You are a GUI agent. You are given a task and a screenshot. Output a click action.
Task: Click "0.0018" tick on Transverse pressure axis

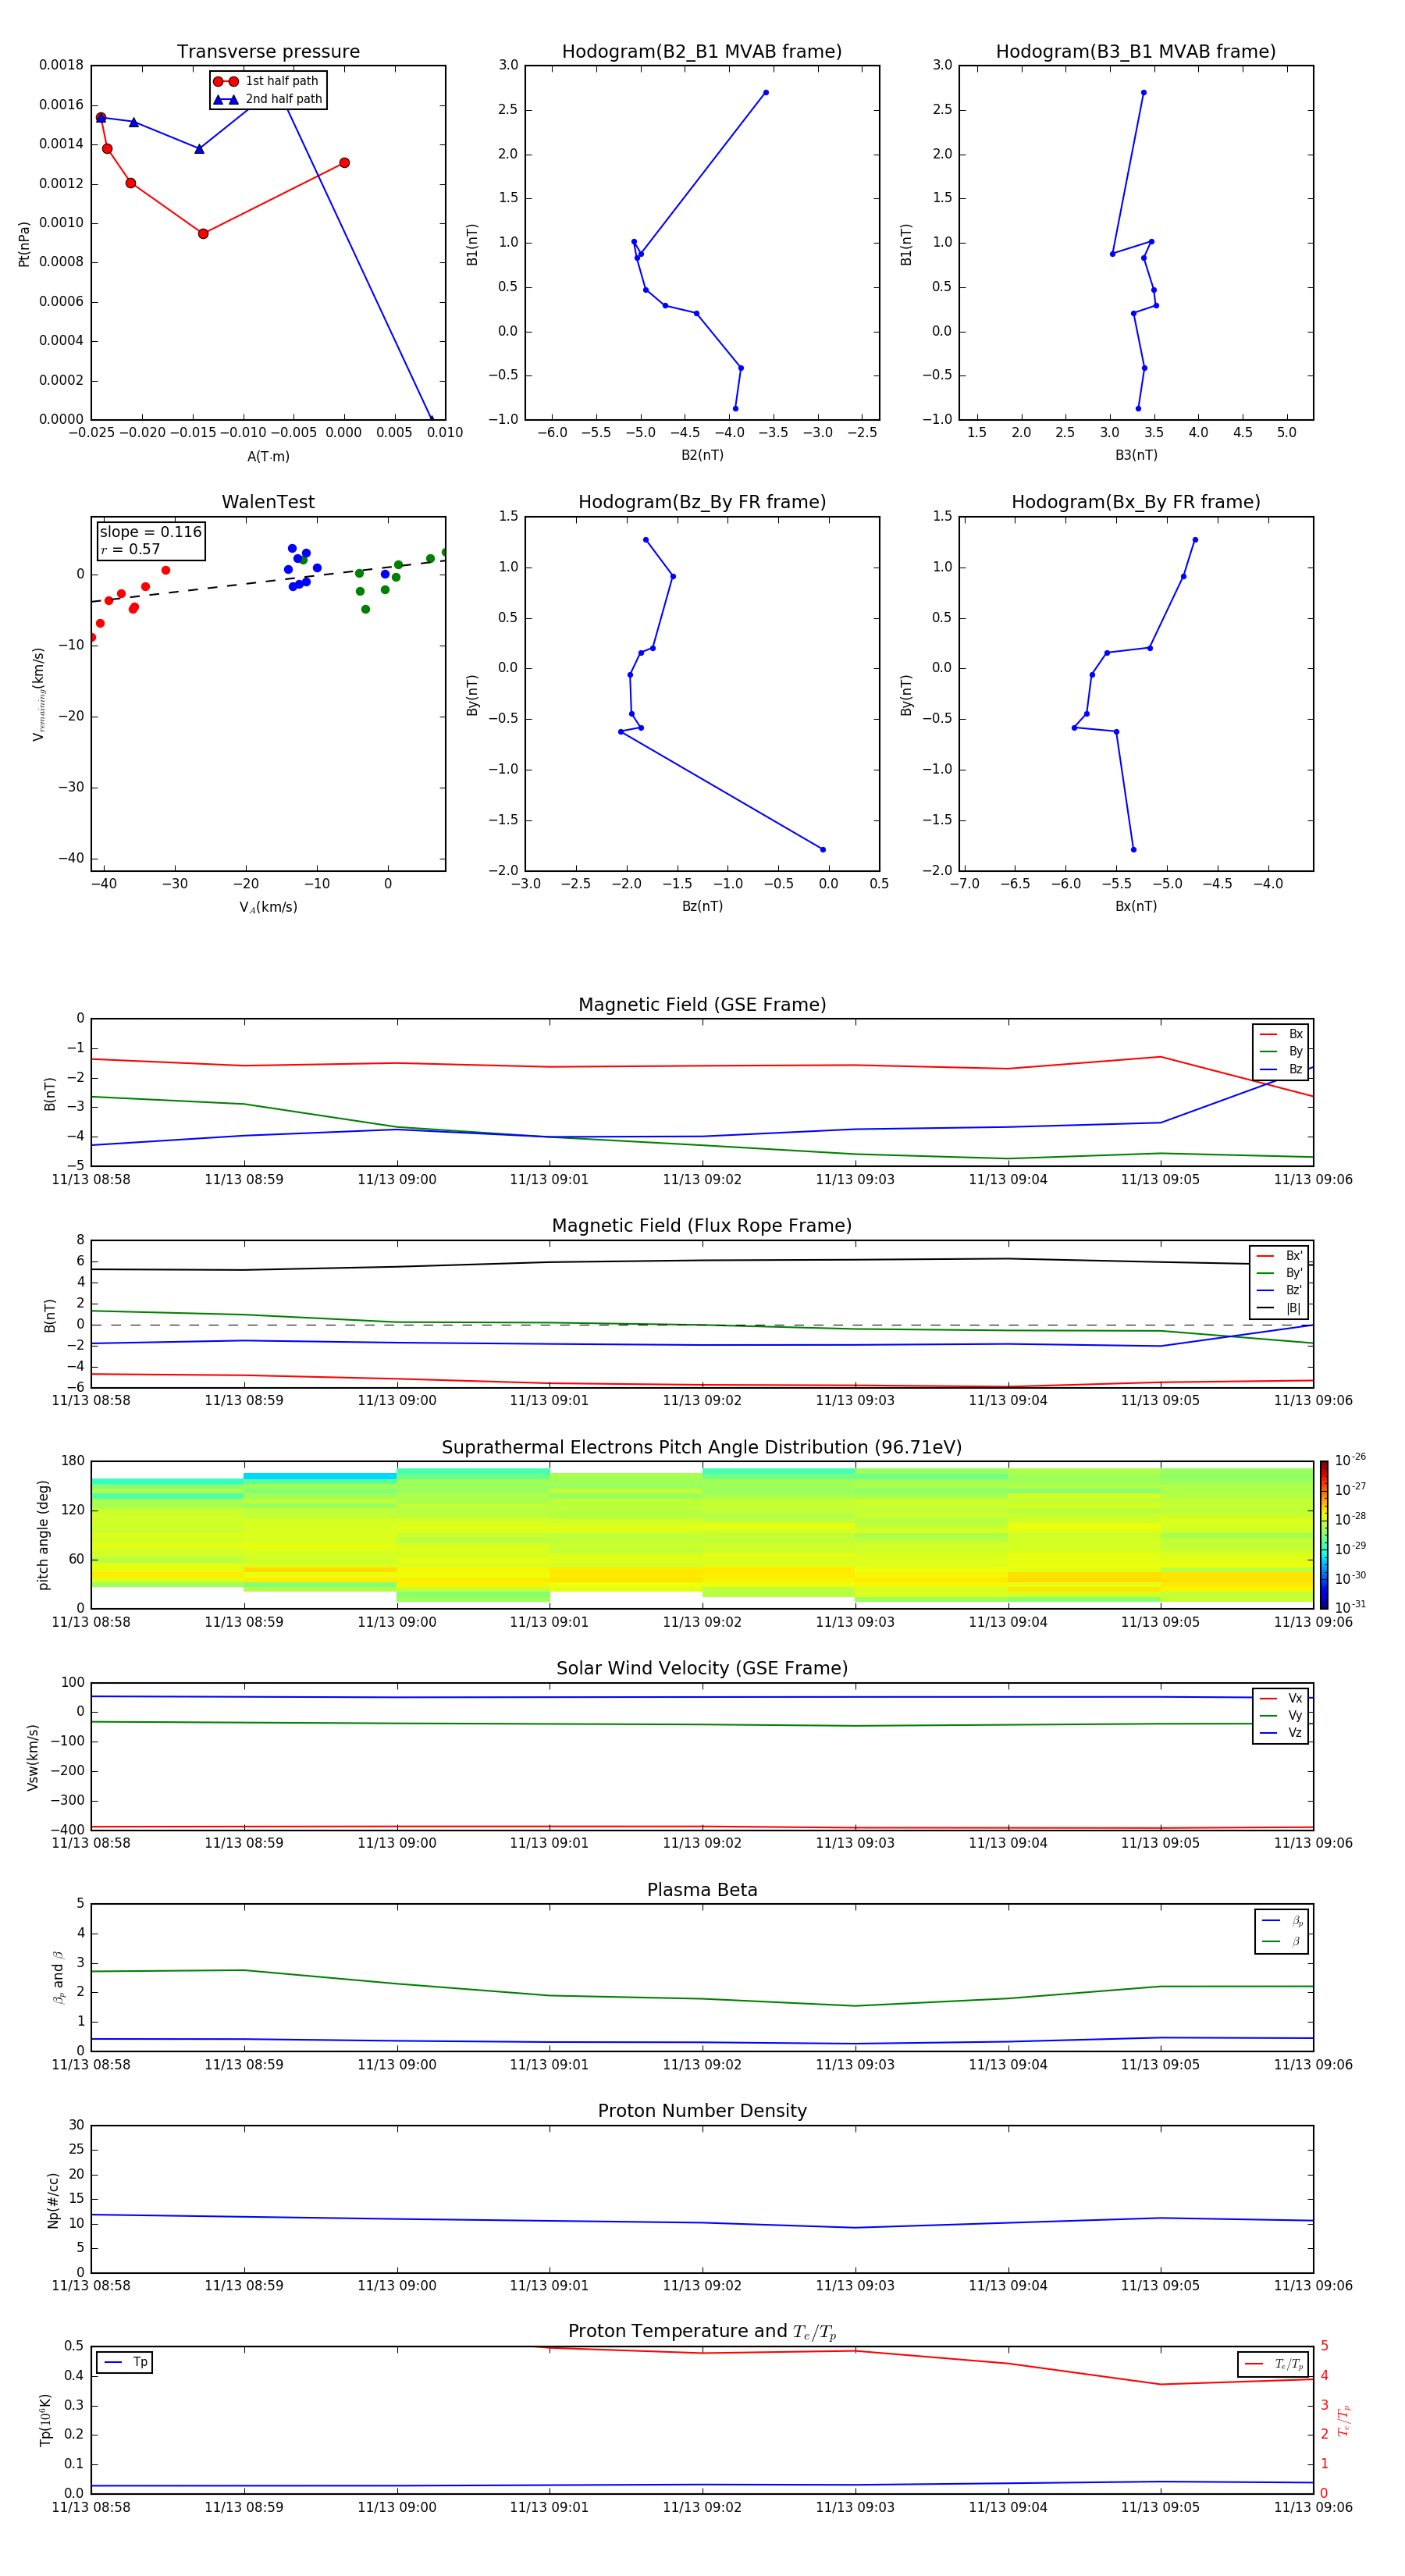[61, 65]
